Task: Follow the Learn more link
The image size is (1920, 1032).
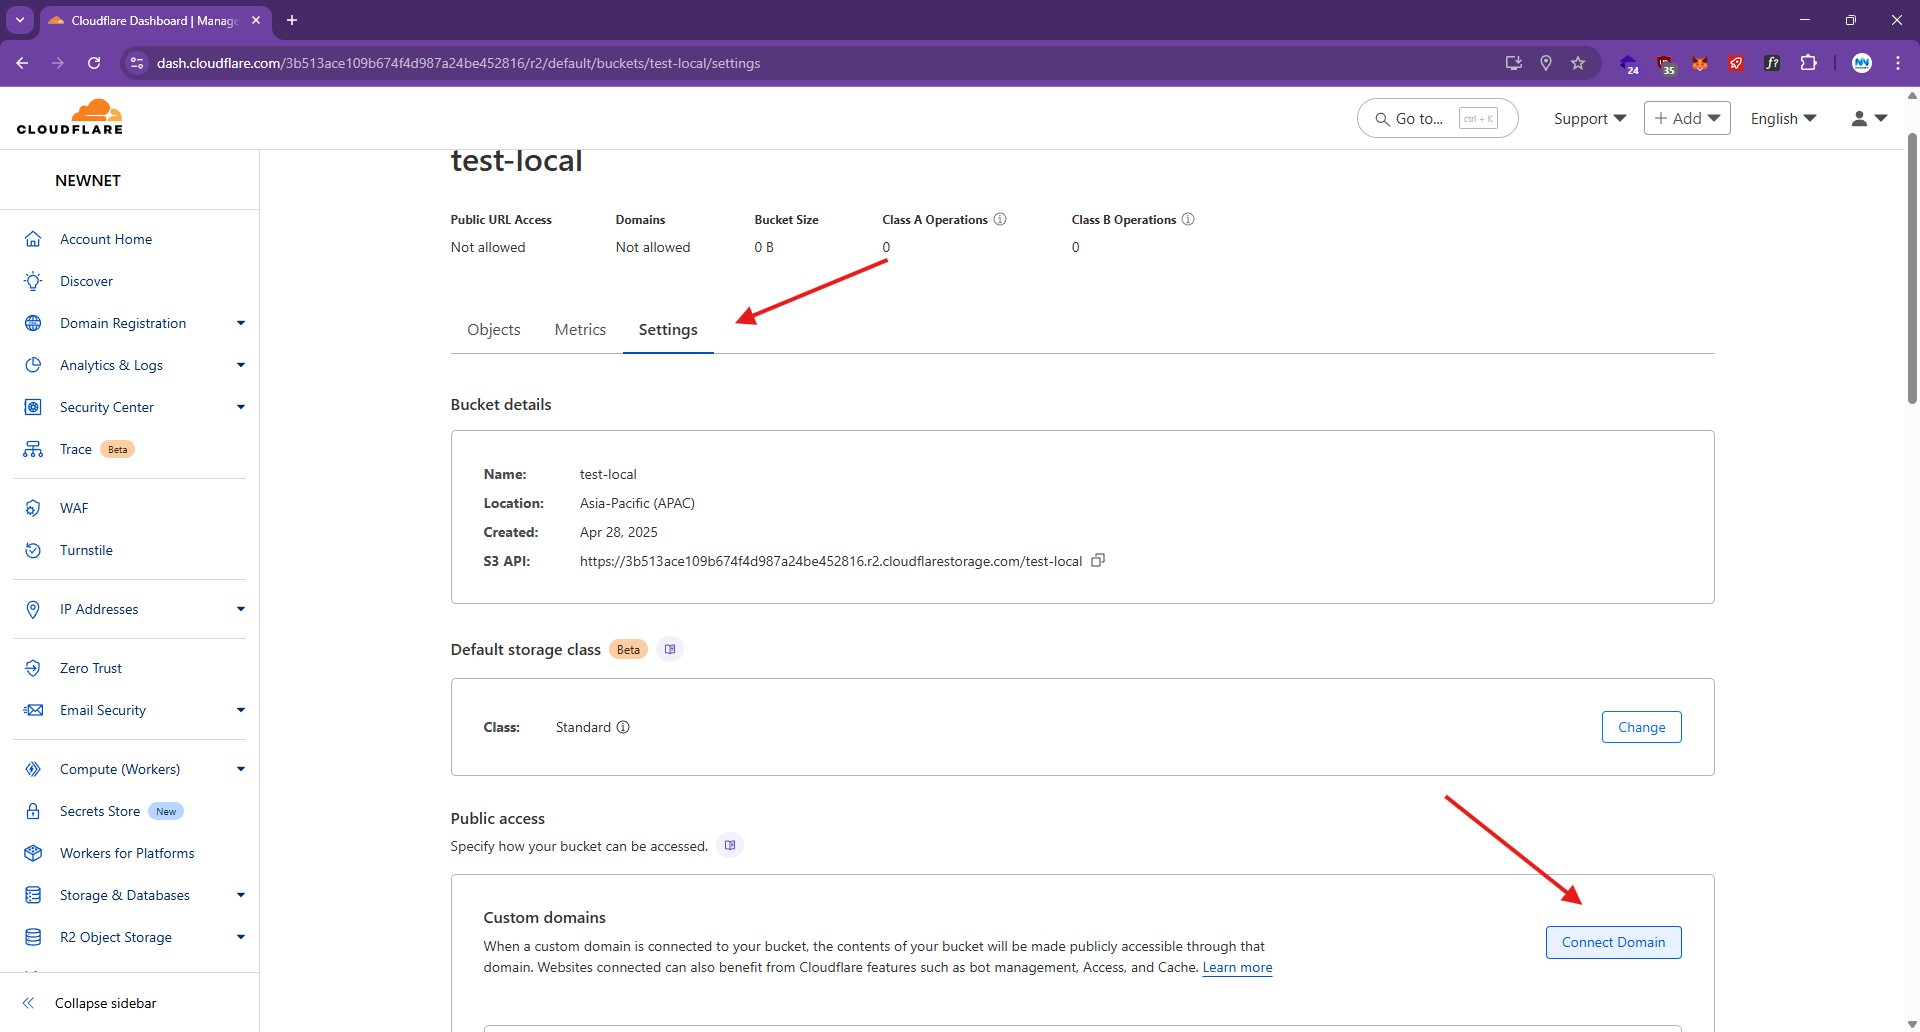Action: pos(1237,967)
